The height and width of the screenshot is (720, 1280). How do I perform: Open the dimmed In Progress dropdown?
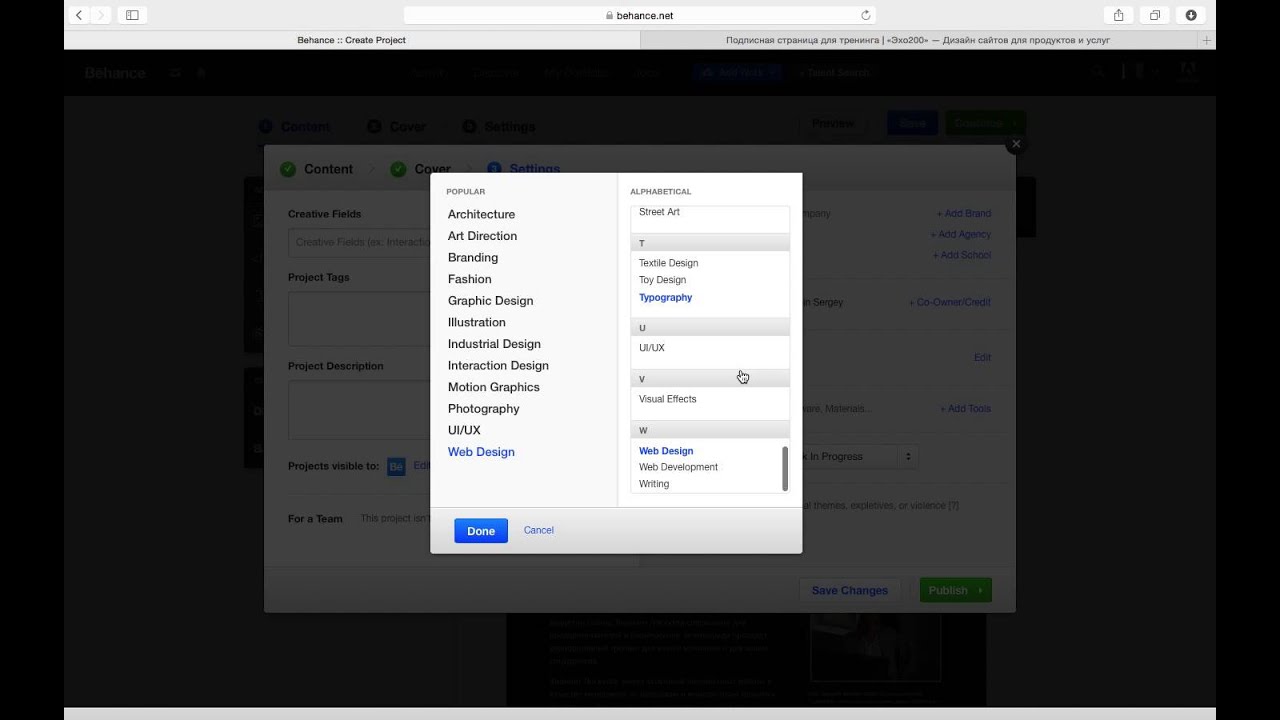pyautogui.click(x=860, y=456)
